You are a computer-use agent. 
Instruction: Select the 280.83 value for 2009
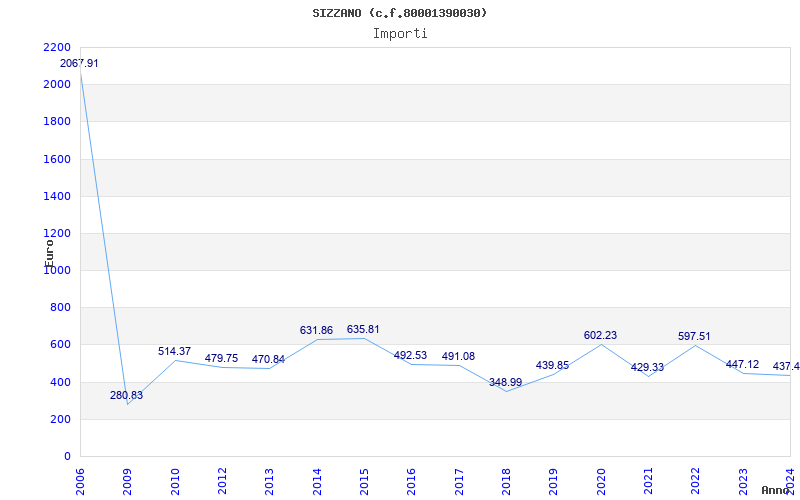(127, 395)
